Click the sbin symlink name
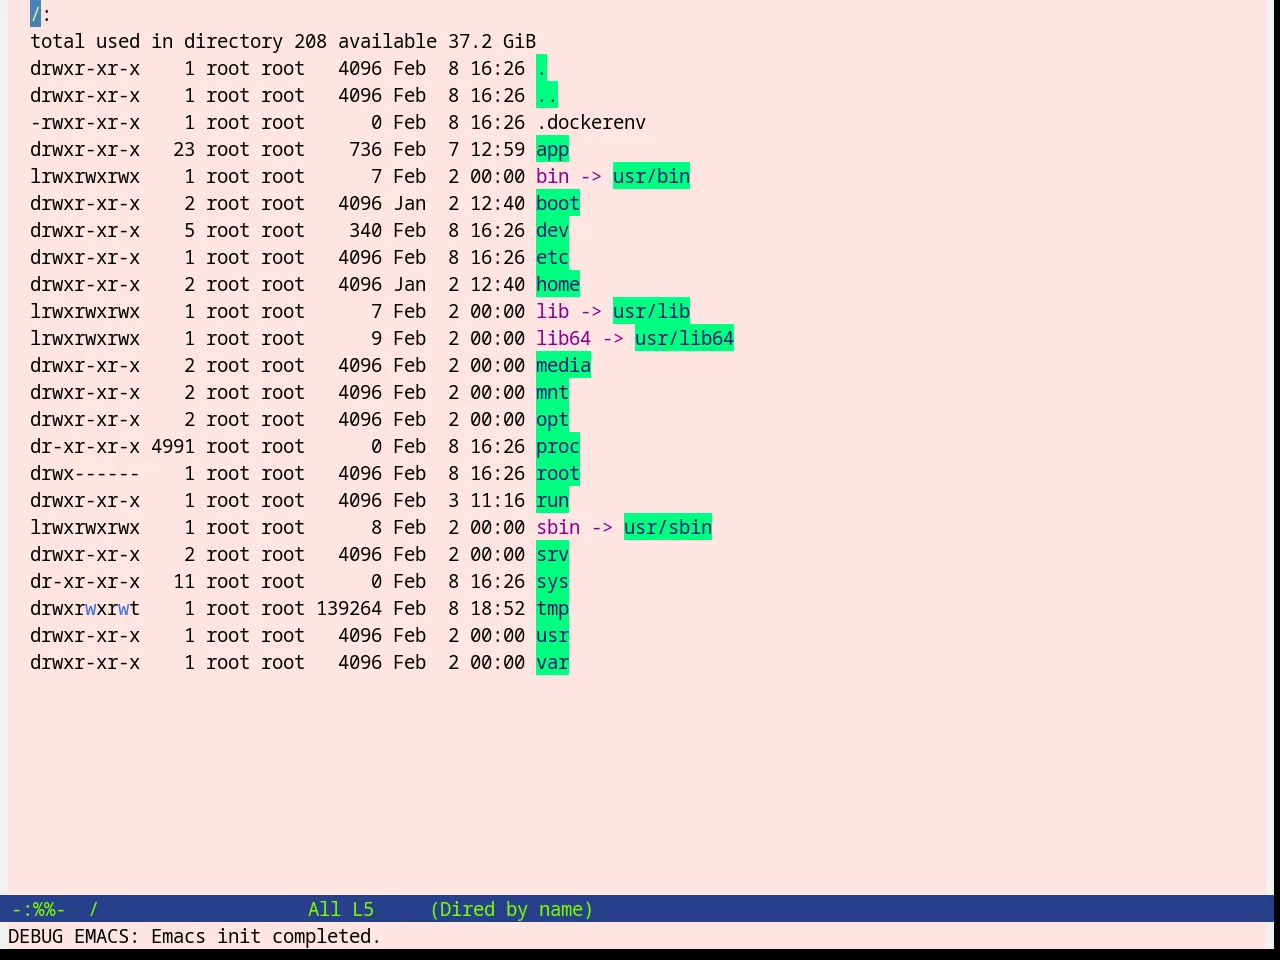This screenshot has width=1280, height=960. point(558,528)
